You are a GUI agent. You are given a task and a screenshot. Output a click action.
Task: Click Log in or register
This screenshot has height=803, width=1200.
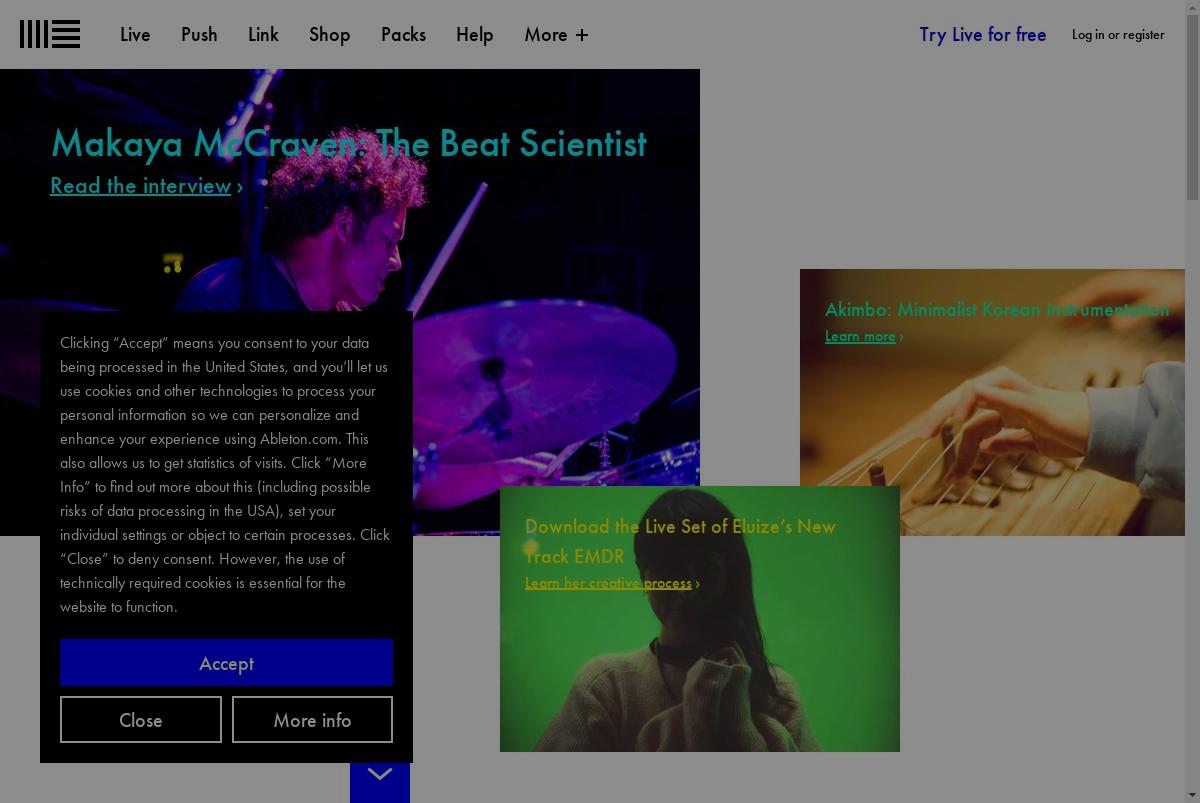[1118, 34]
